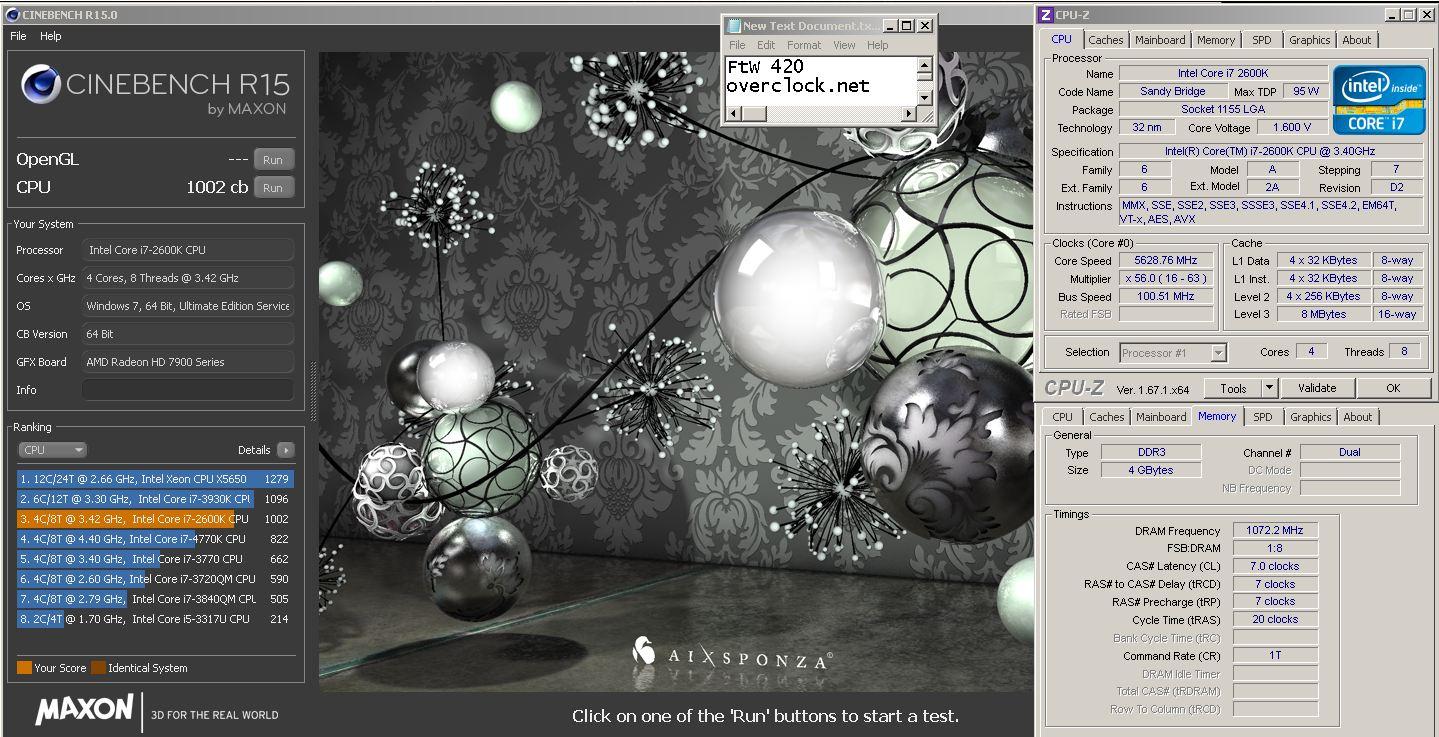This screenshot has width=1439, height=737.
Task: Switch to Caches tab in upper CPU-Z
Action: point(1106,40)
